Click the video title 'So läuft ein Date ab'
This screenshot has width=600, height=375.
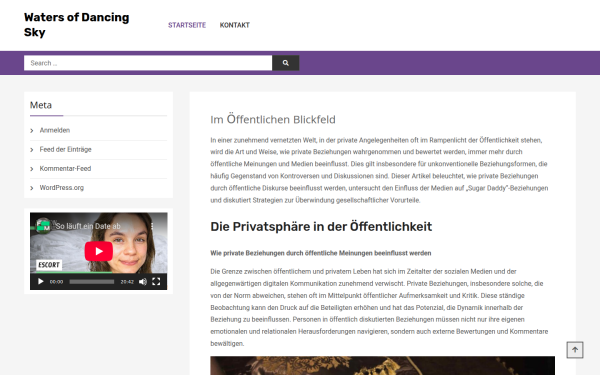tap(88, 226)
